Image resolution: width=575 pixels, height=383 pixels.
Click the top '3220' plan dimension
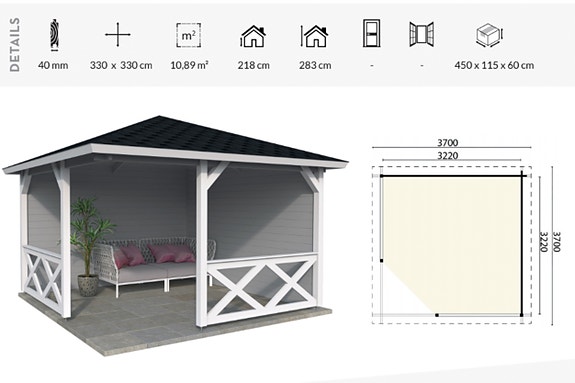(448, 156)
